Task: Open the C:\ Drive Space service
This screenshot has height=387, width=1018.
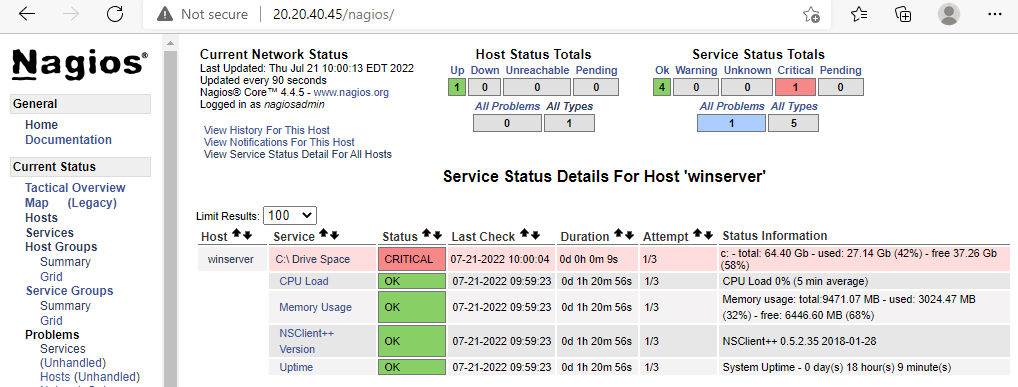Action: 312,259
